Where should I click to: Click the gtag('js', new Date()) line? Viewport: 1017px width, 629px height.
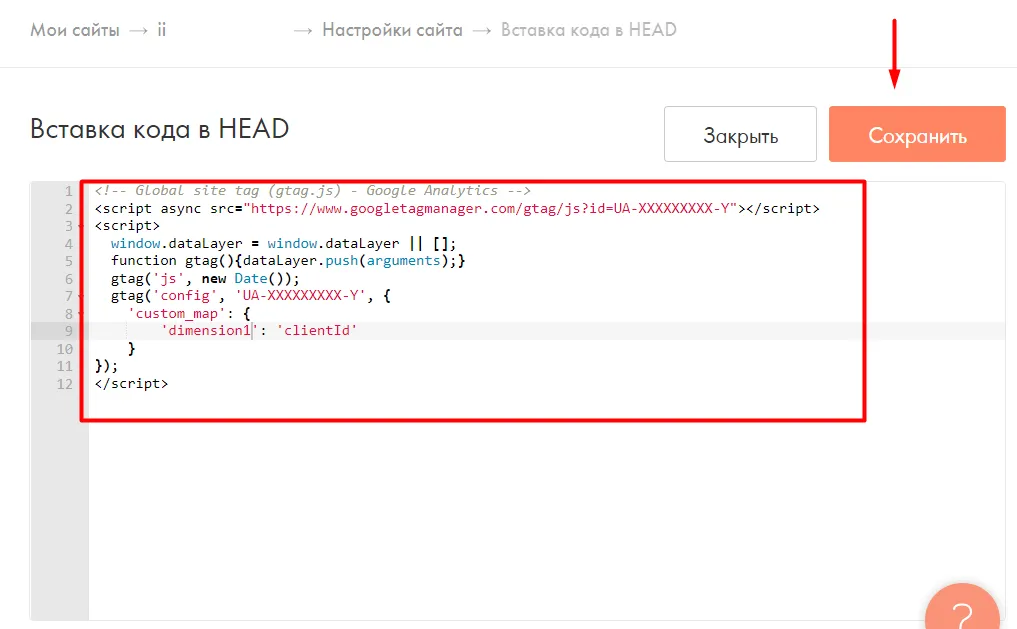pos(205,279)
